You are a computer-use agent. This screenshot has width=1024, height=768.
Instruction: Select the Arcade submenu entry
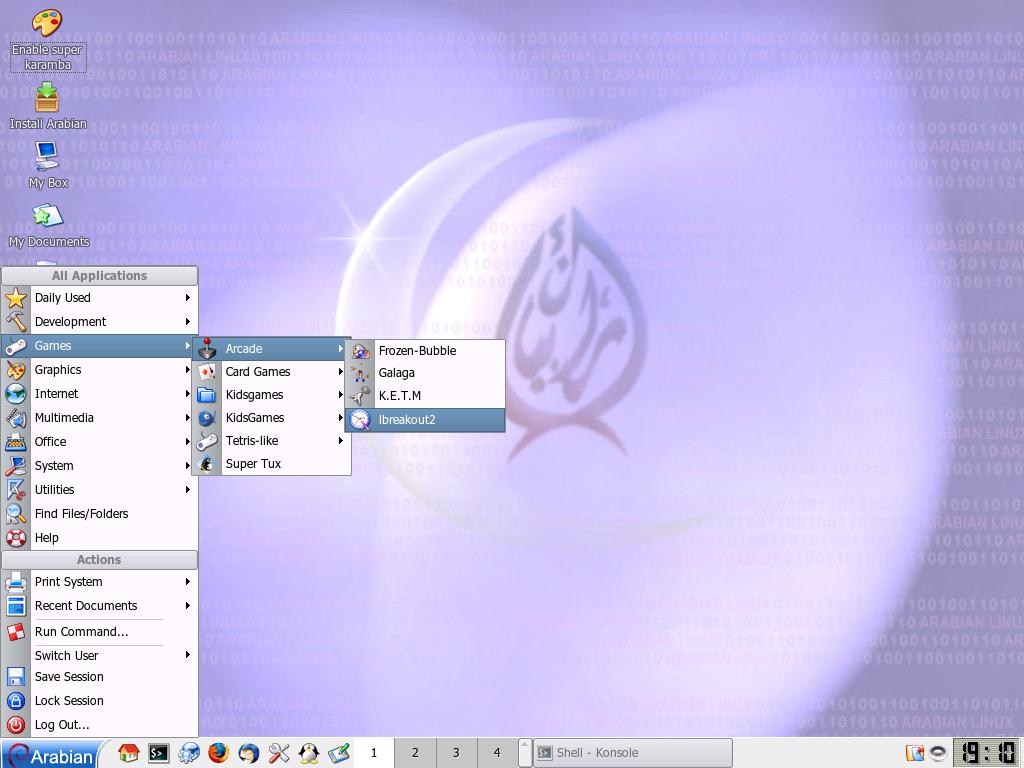272,349
